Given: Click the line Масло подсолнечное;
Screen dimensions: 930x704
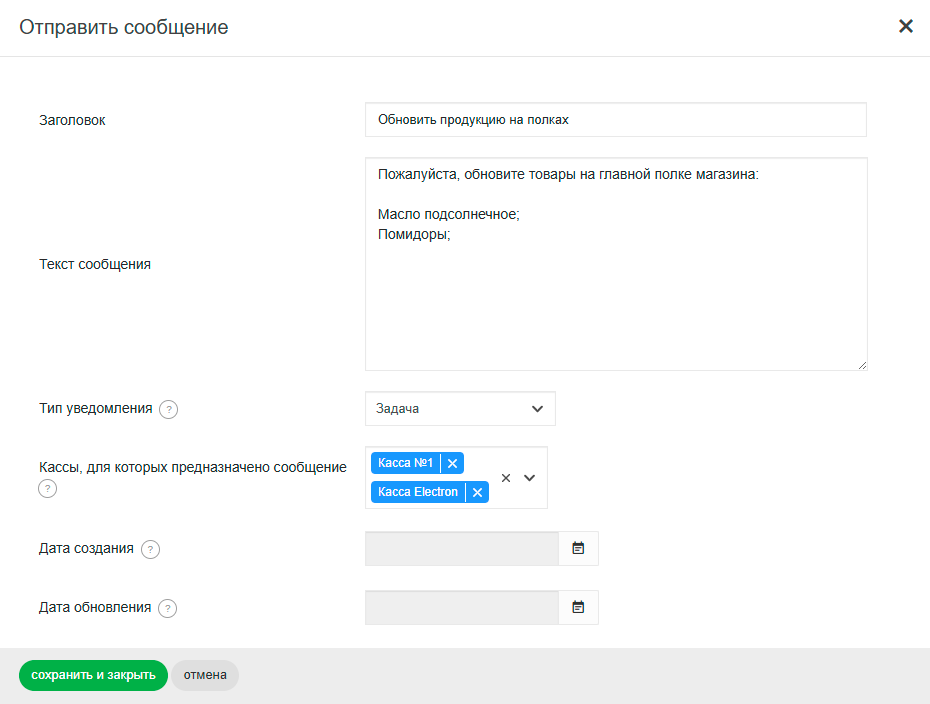Looking at the screenshot, I should [x=448, y=215].
